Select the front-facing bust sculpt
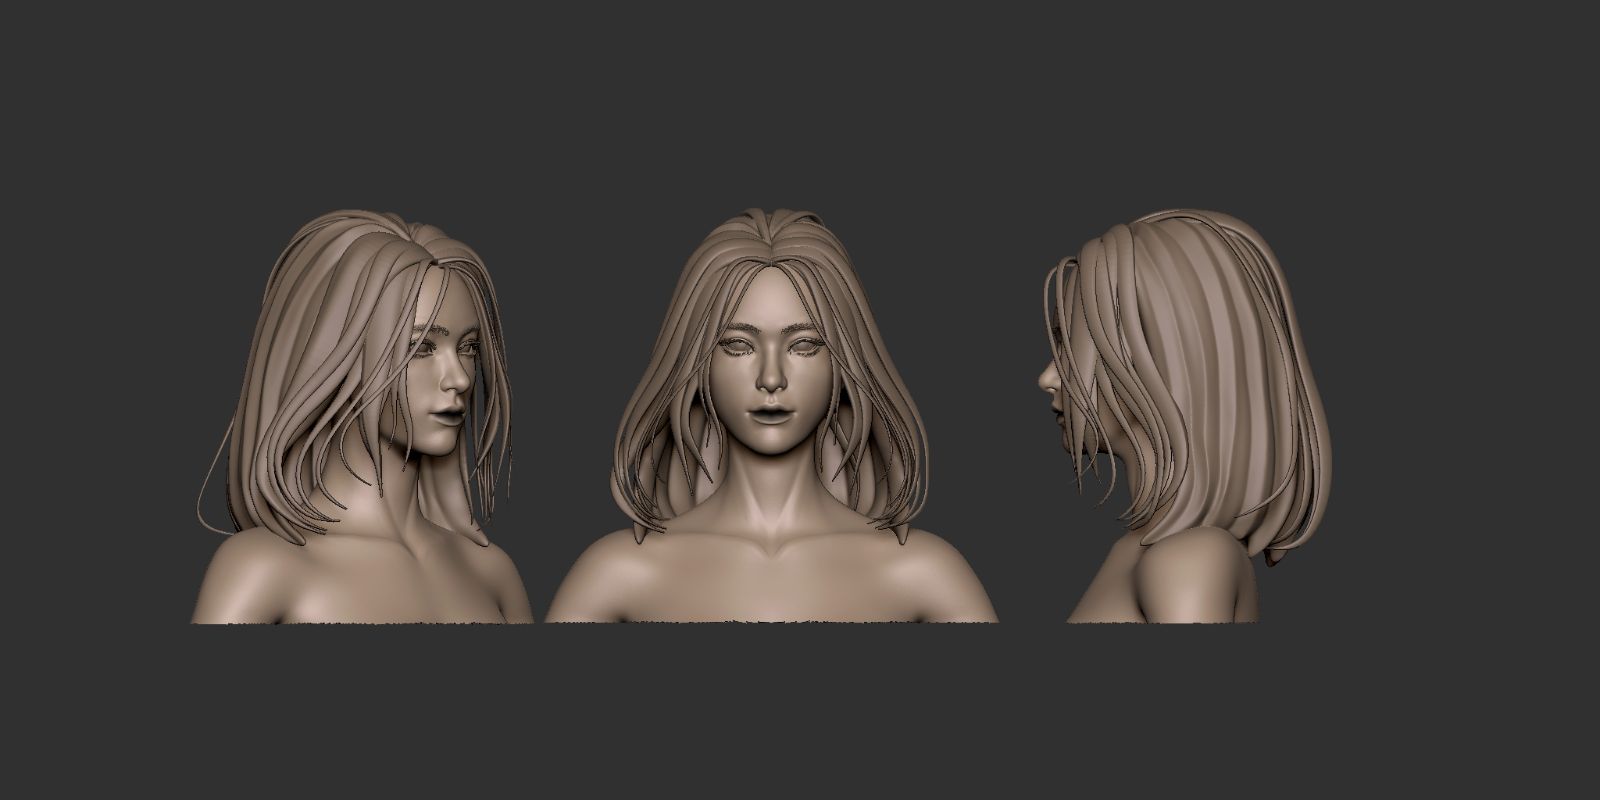Viewport: 1600px width, 800px height. pos(771,417)
